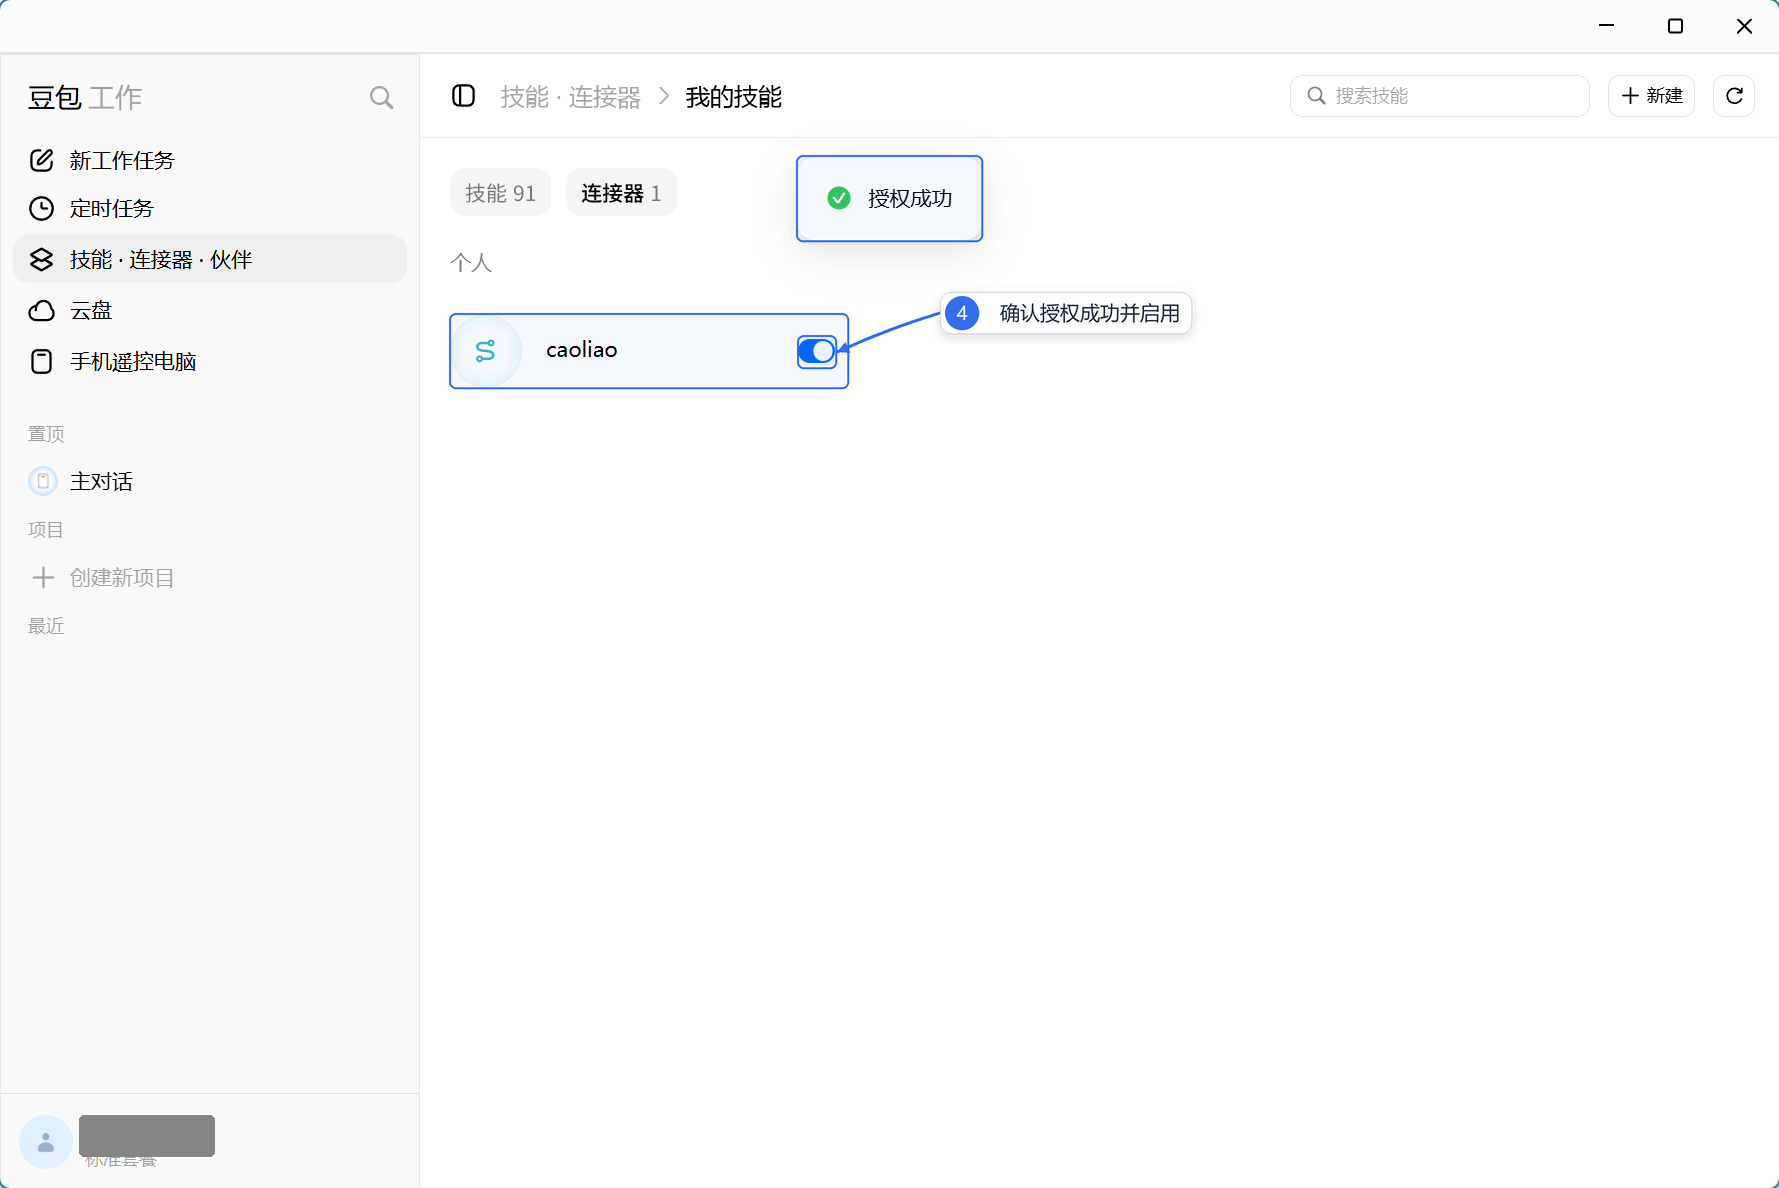Toggle the caoliao connector switch off
Viewport: 1779px width, 1188px height.
[816, 351]
